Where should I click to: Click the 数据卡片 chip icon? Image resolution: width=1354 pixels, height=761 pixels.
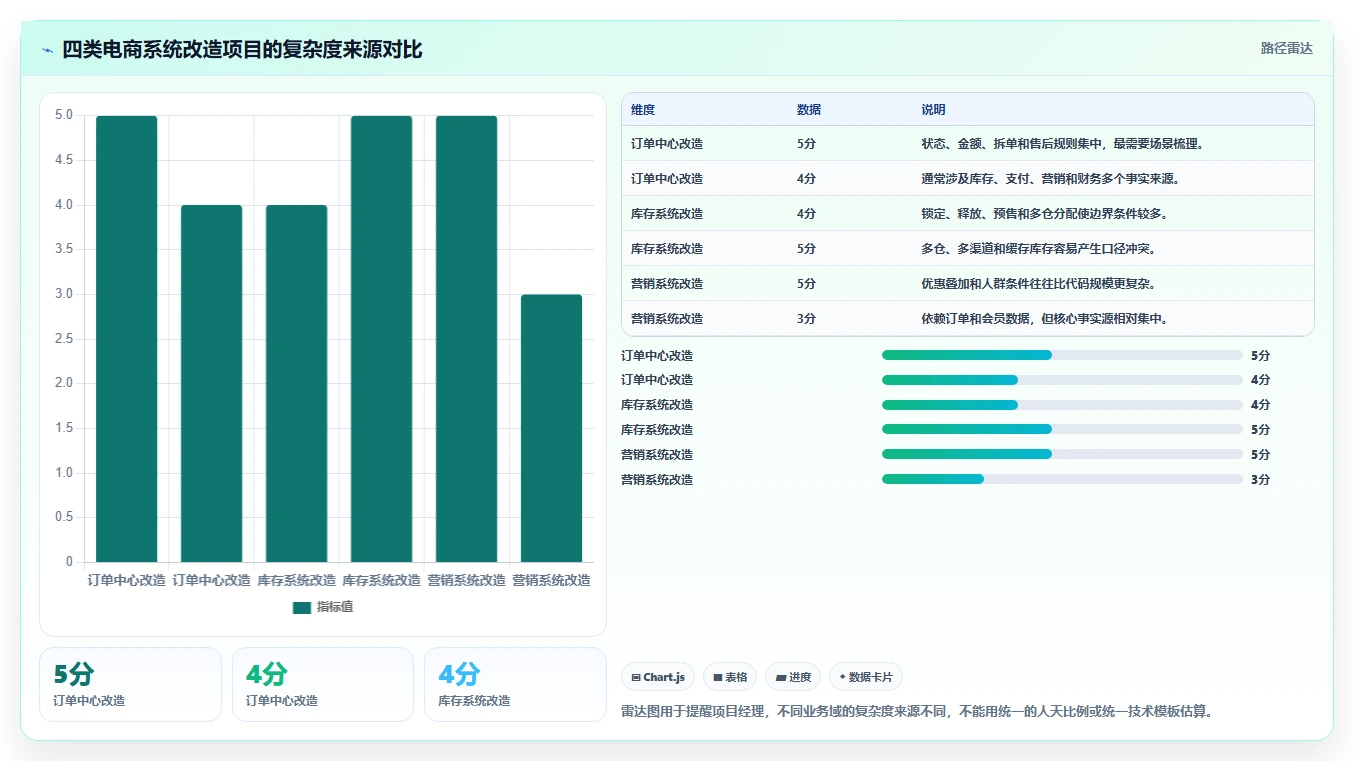click(843, 678)
